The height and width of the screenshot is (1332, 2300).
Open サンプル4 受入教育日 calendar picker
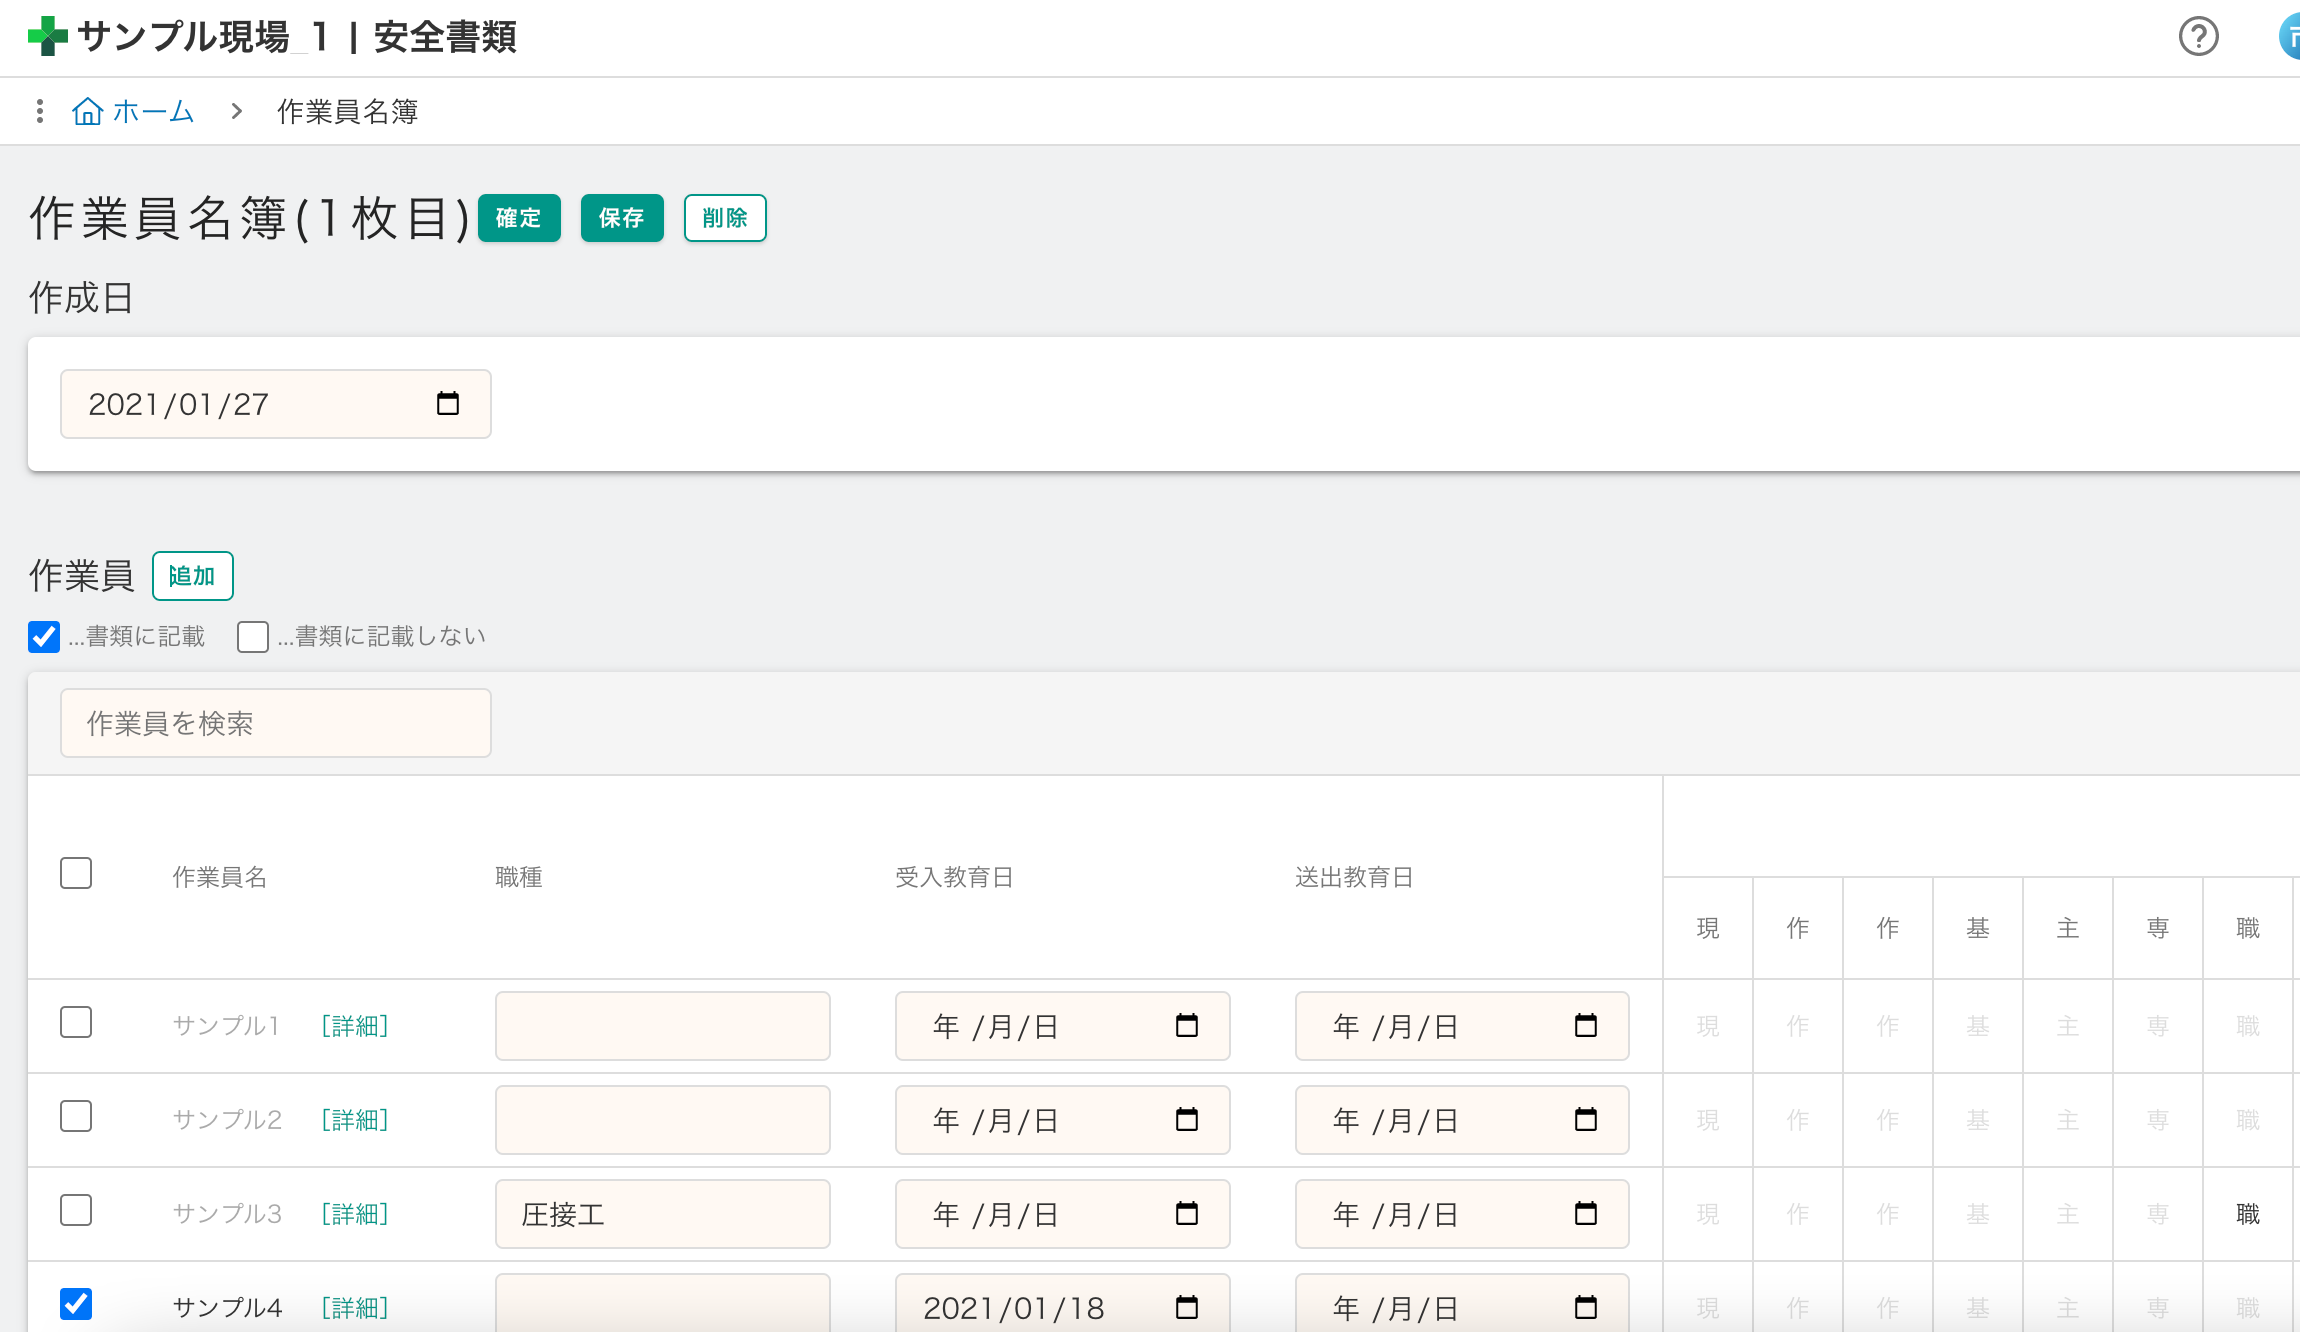[1186, 1307]
